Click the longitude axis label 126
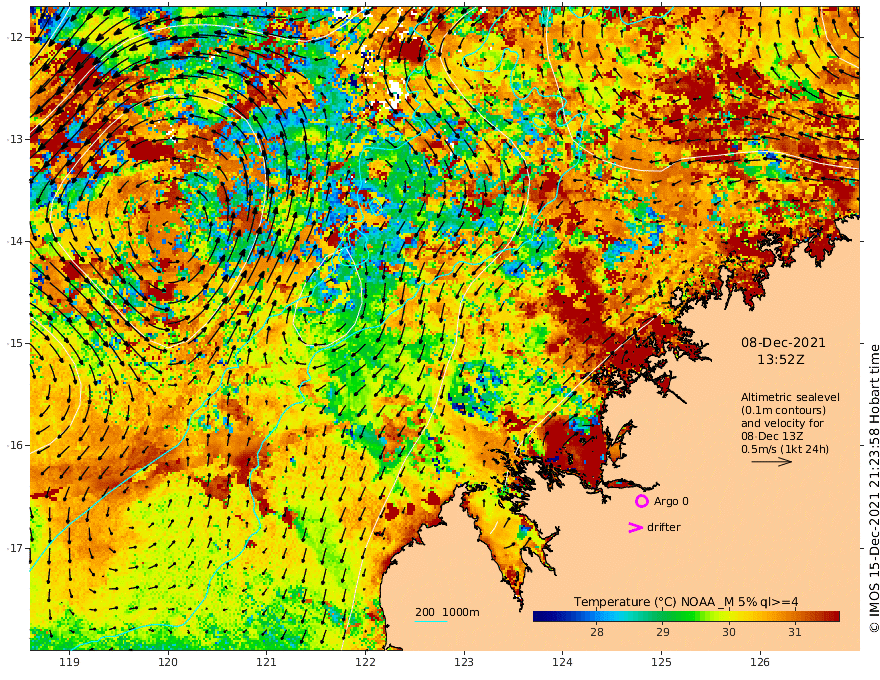Screen dimensions: 880x680 point(760,662)
